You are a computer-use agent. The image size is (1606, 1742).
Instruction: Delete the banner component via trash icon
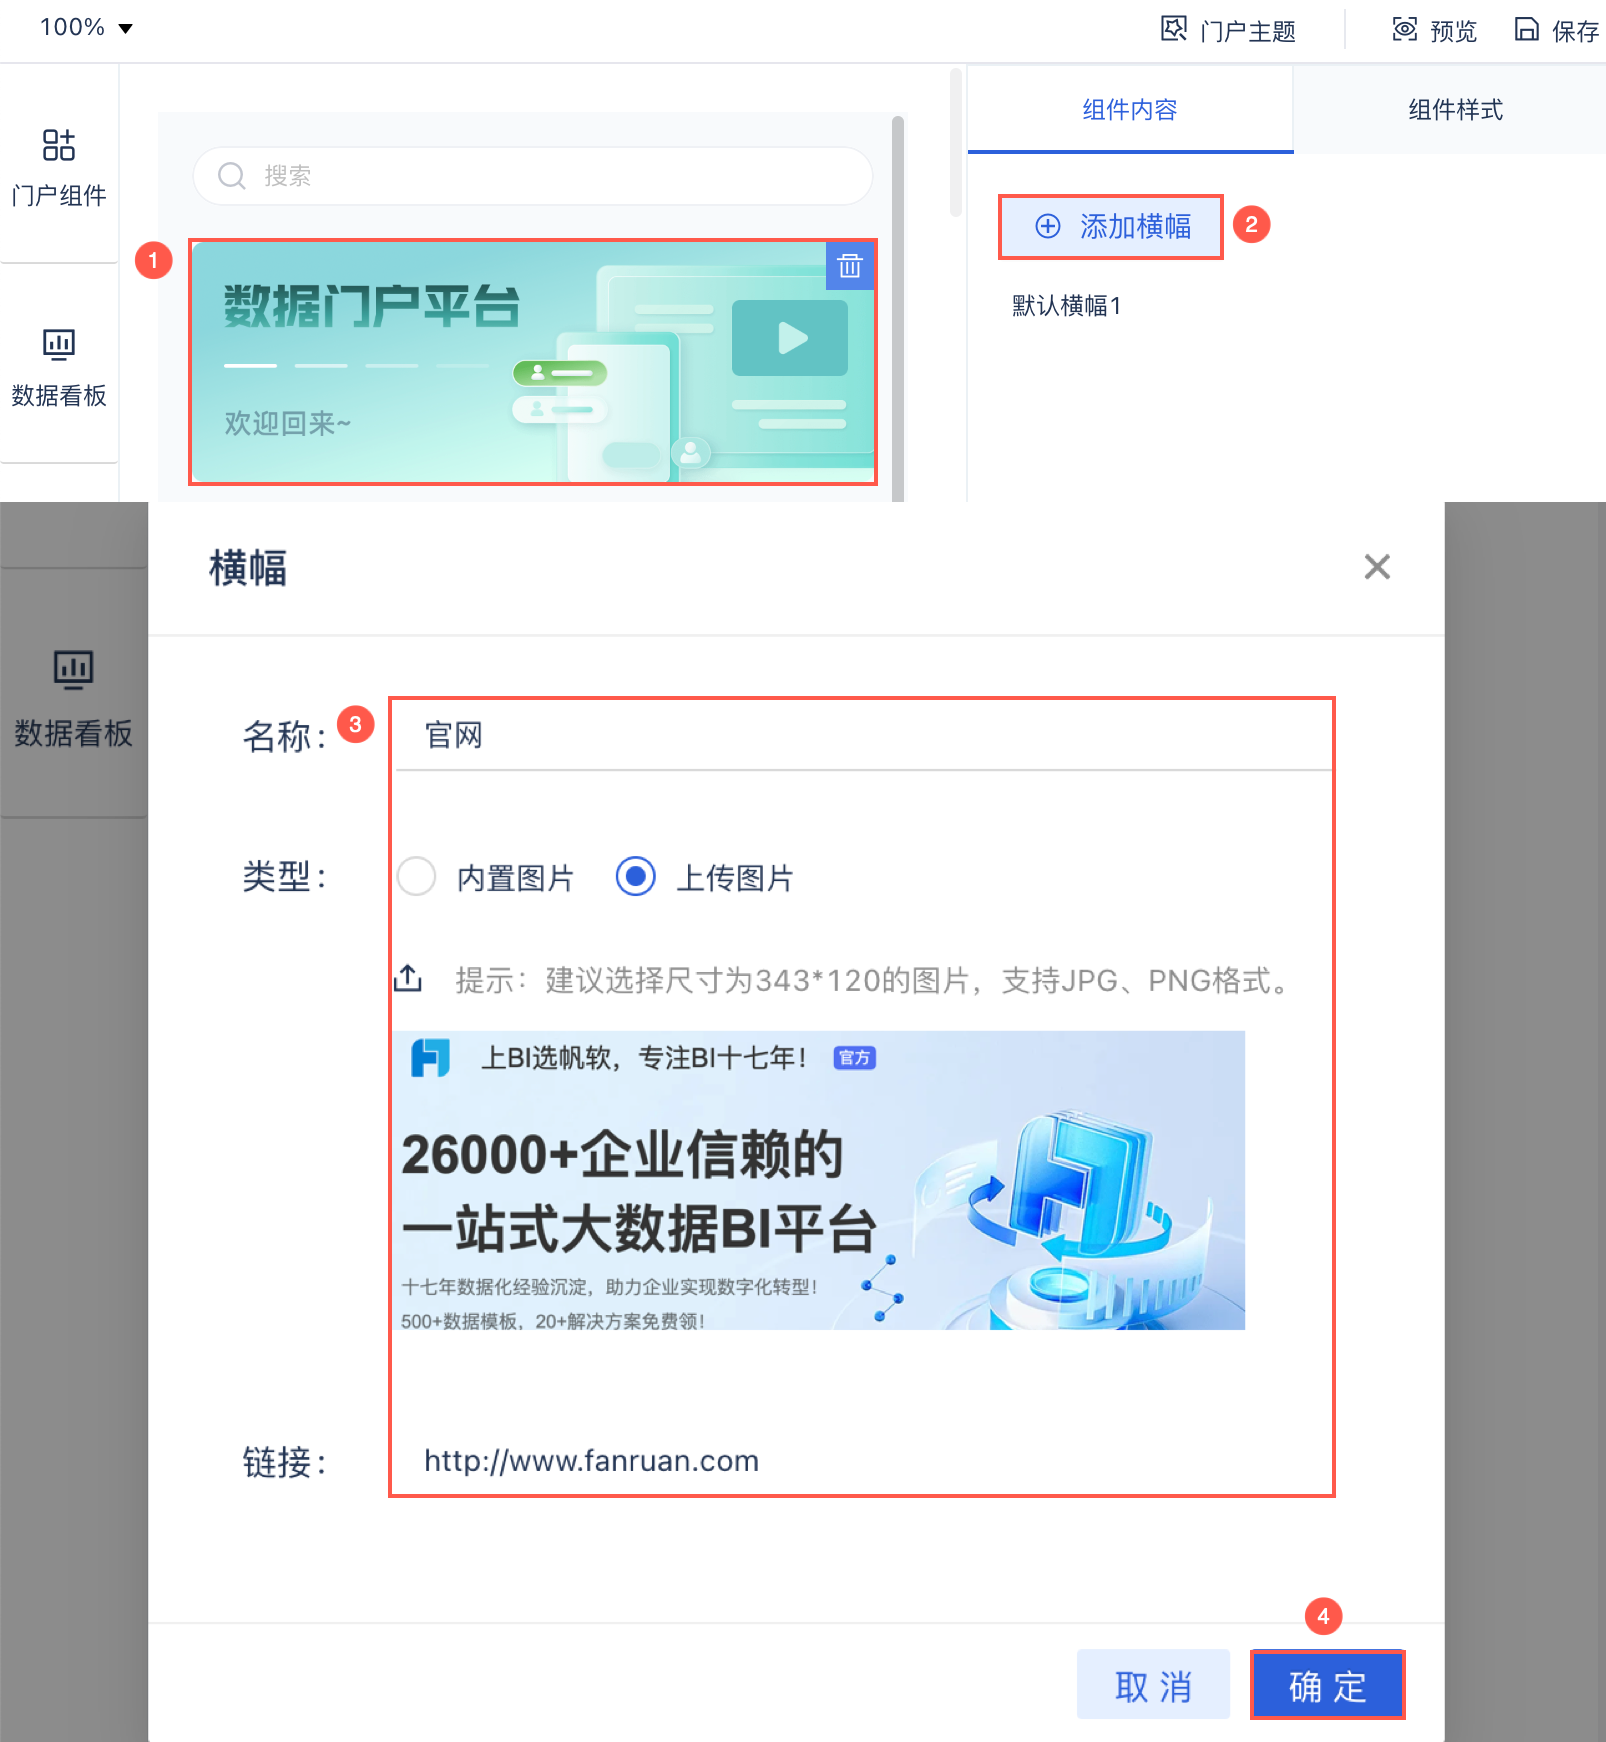[x=850, y=266]
